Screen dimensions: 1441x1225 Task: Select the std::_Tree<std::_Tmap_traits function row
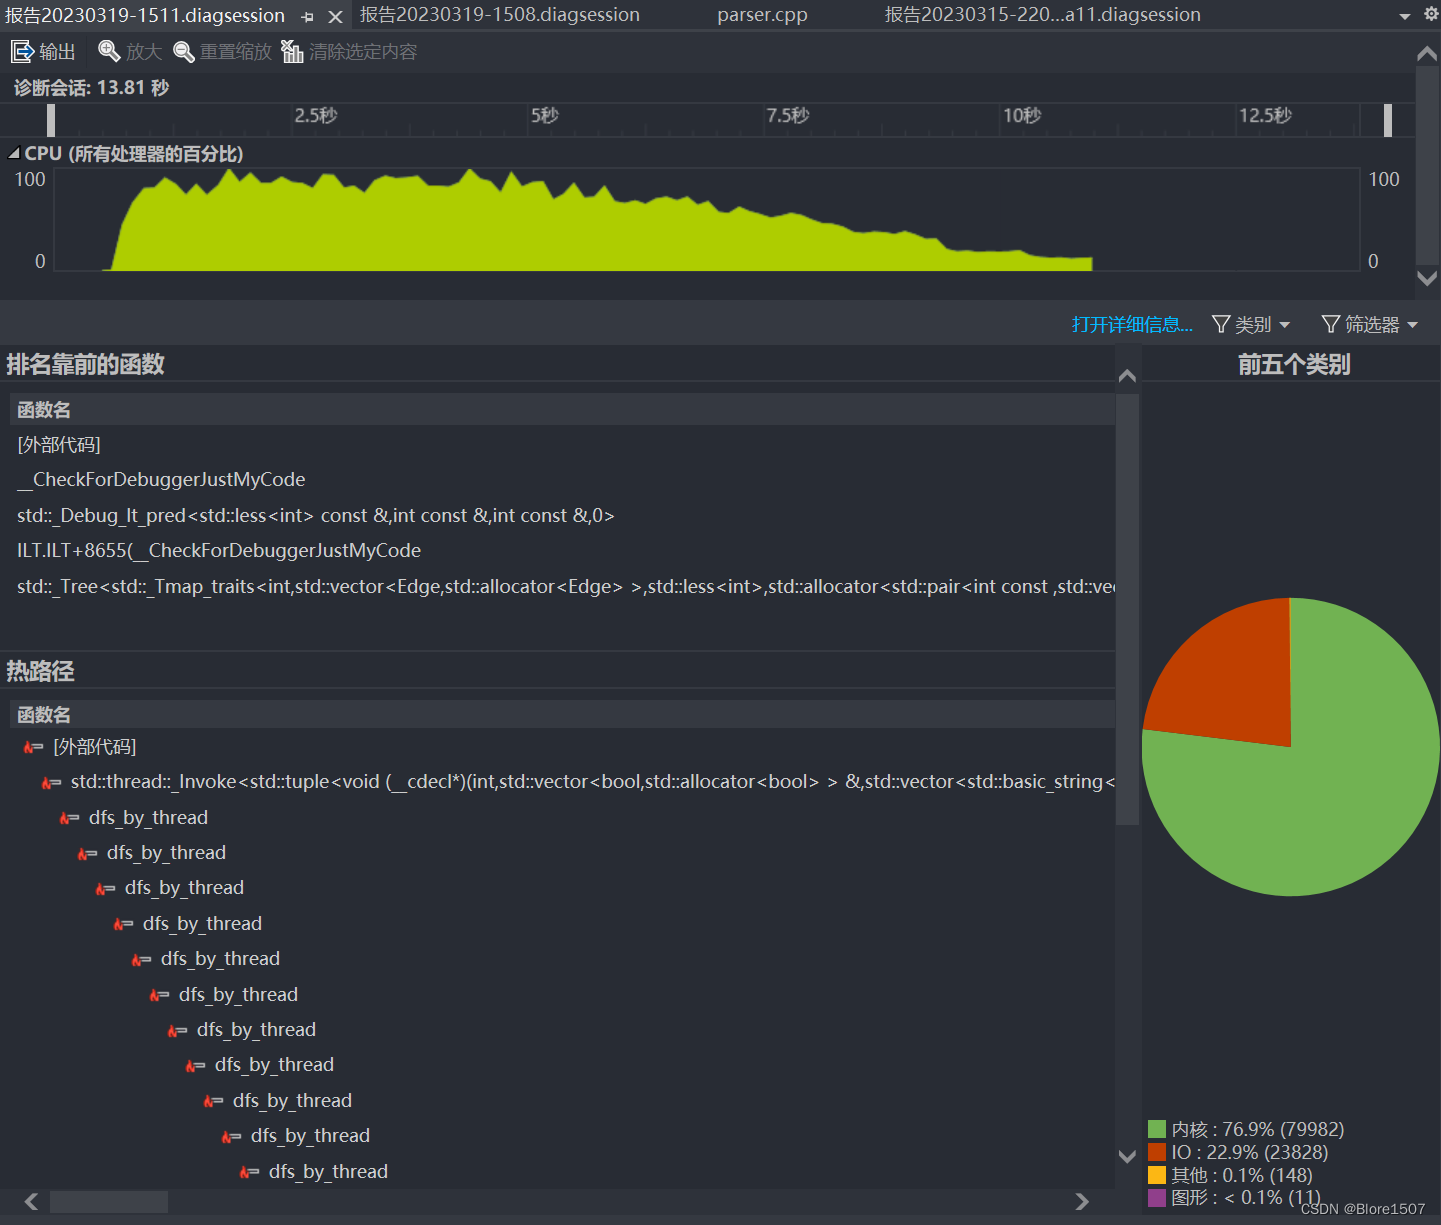[x=562, y=587]
